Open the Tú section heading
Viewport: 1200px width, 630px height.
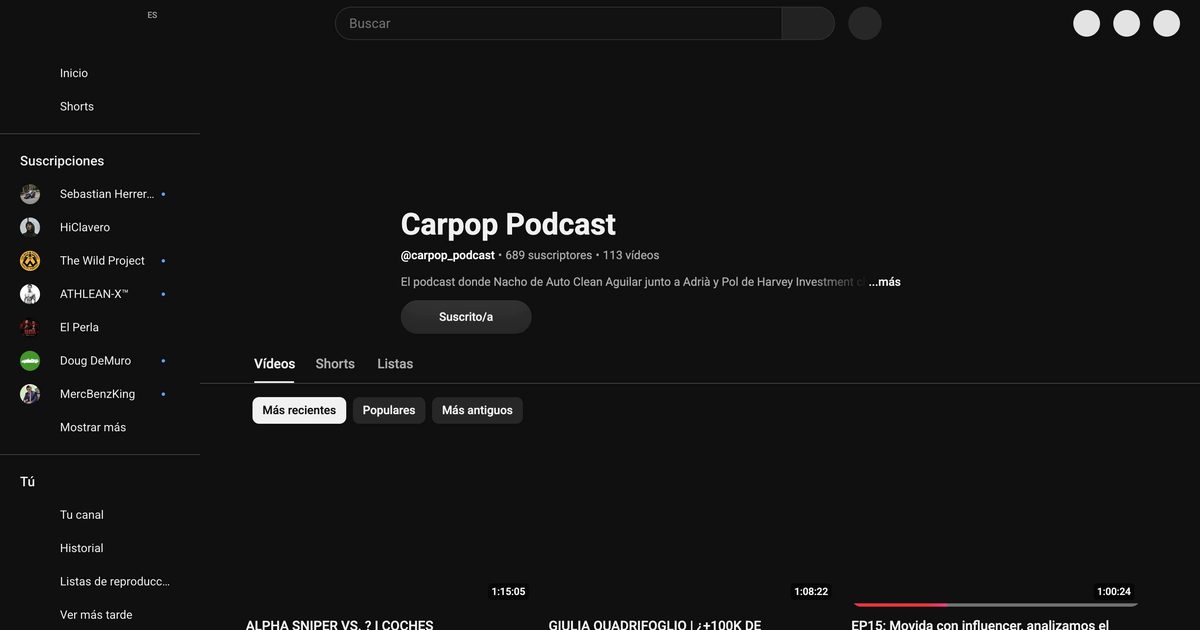click(28, 482)
